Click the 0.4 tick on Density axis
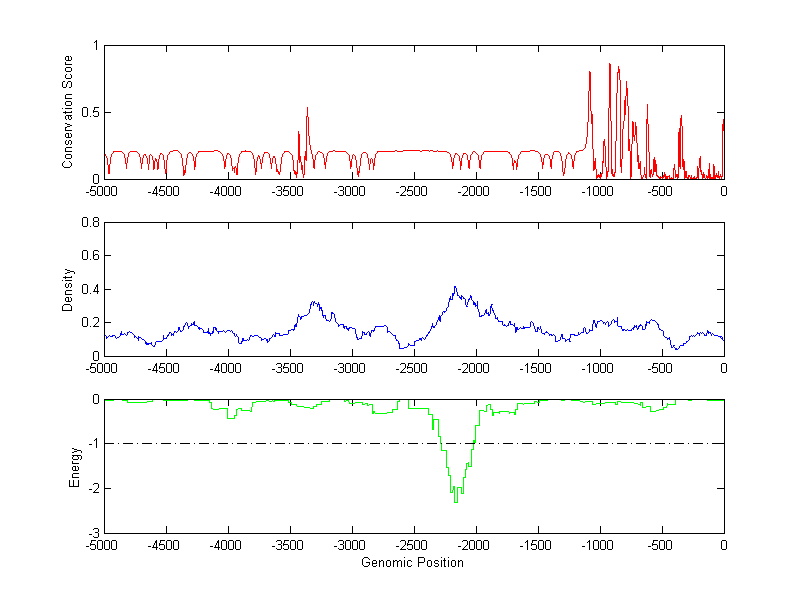The height and width of the screenshot is (599, 800). point(90,289)
